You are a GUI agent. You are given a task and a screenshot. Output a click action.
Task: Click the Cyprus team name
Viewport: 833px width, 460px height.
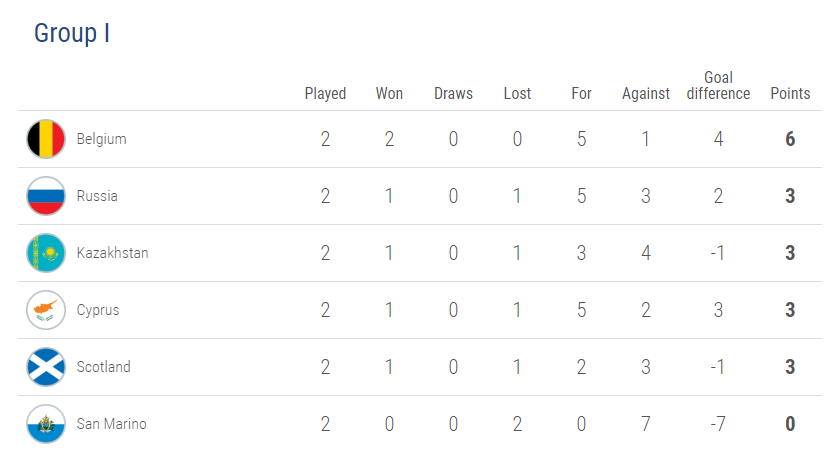click(x=98, y=310)
